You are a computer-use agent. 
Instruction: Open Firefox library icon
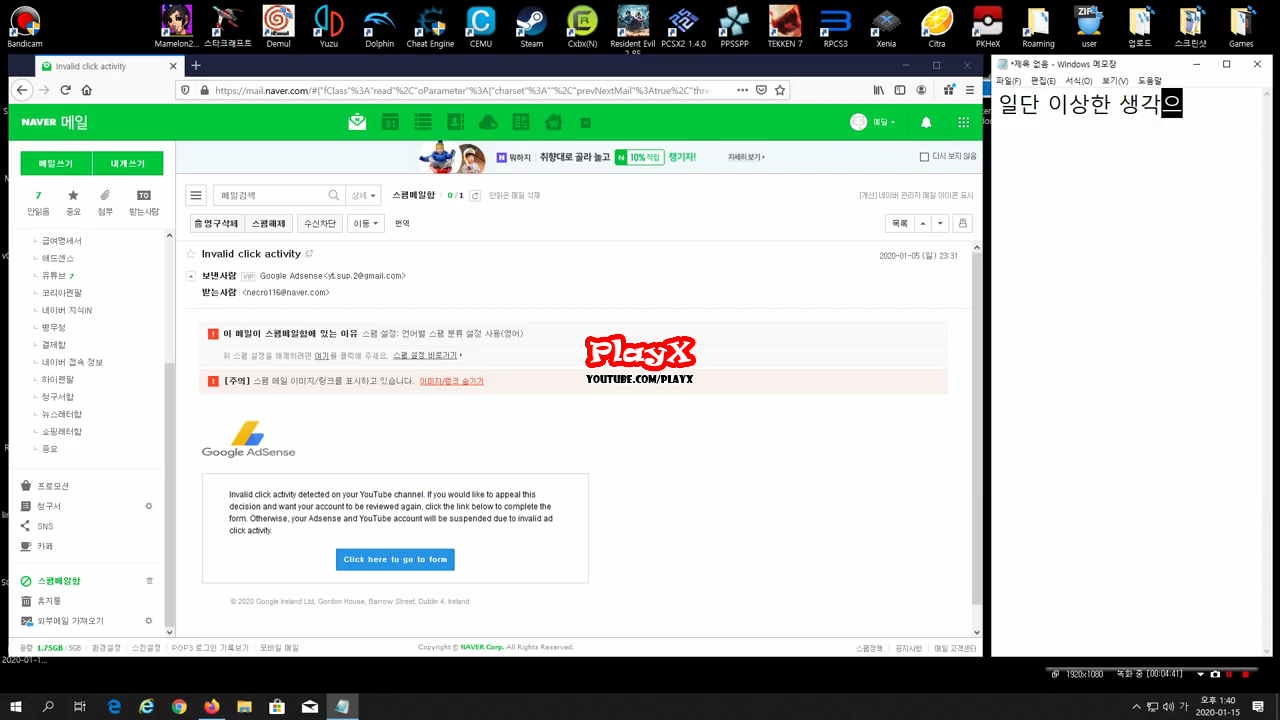point(879,89)
